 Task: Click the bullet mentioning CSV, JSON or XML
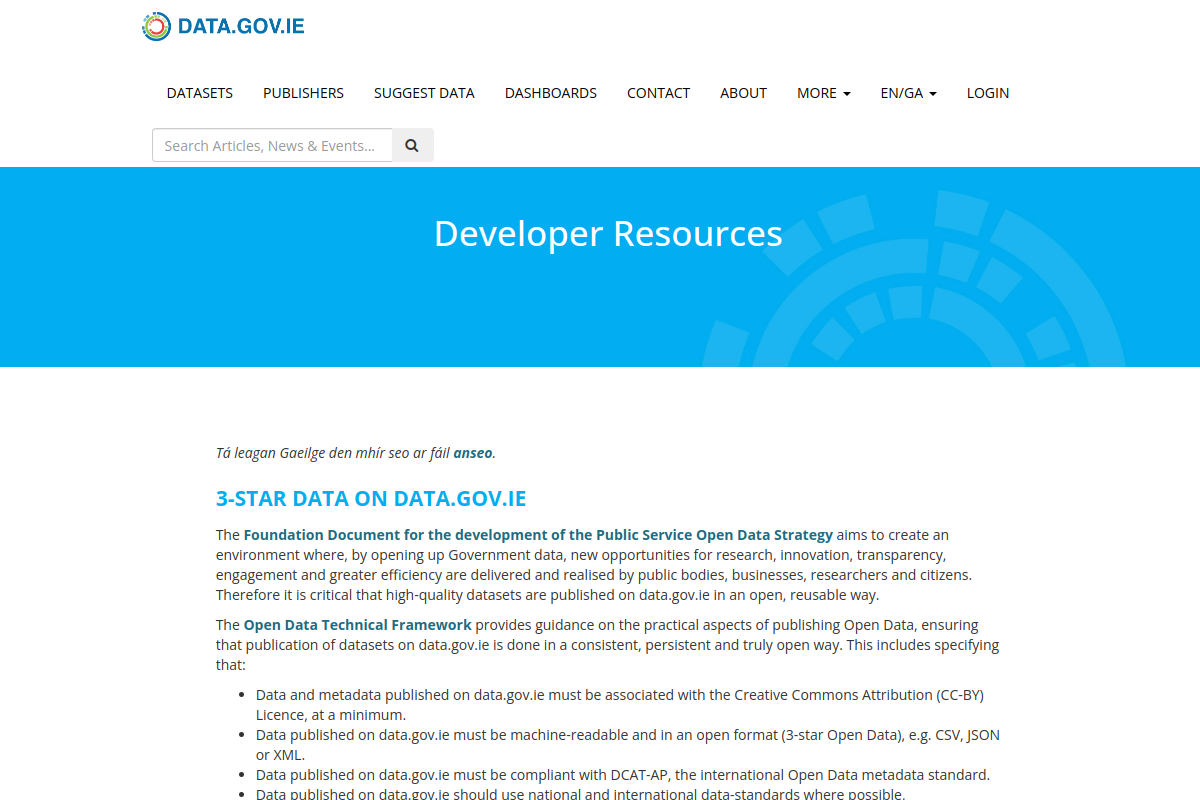[x=628, y=745]
